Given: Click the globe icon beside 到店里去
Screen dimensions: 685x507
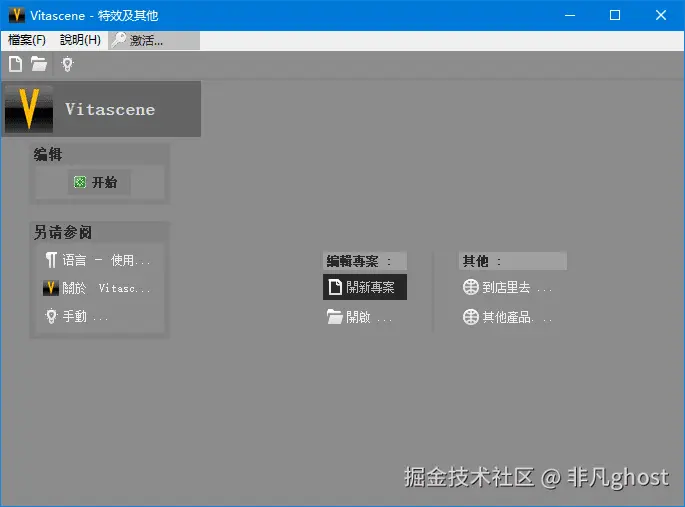Looking at the screenshot, I should tap(471, 287).
